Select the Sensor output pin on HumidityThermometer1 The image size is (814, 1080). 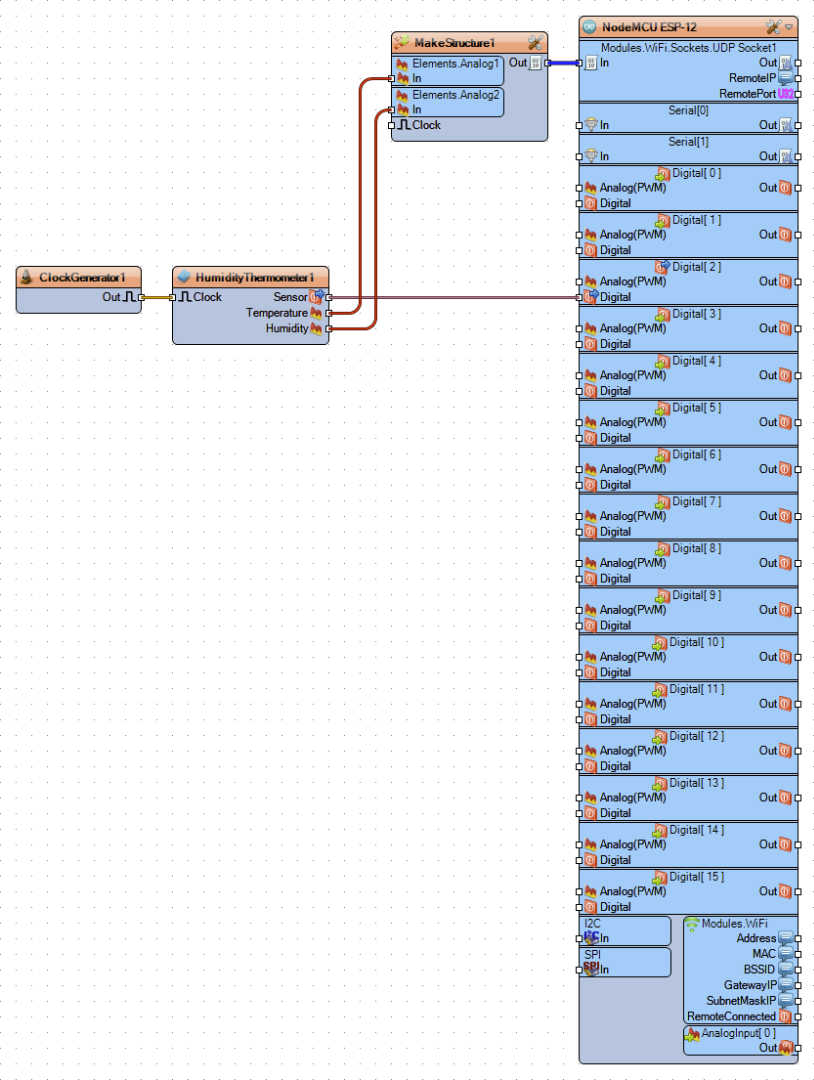coord(317,297)
